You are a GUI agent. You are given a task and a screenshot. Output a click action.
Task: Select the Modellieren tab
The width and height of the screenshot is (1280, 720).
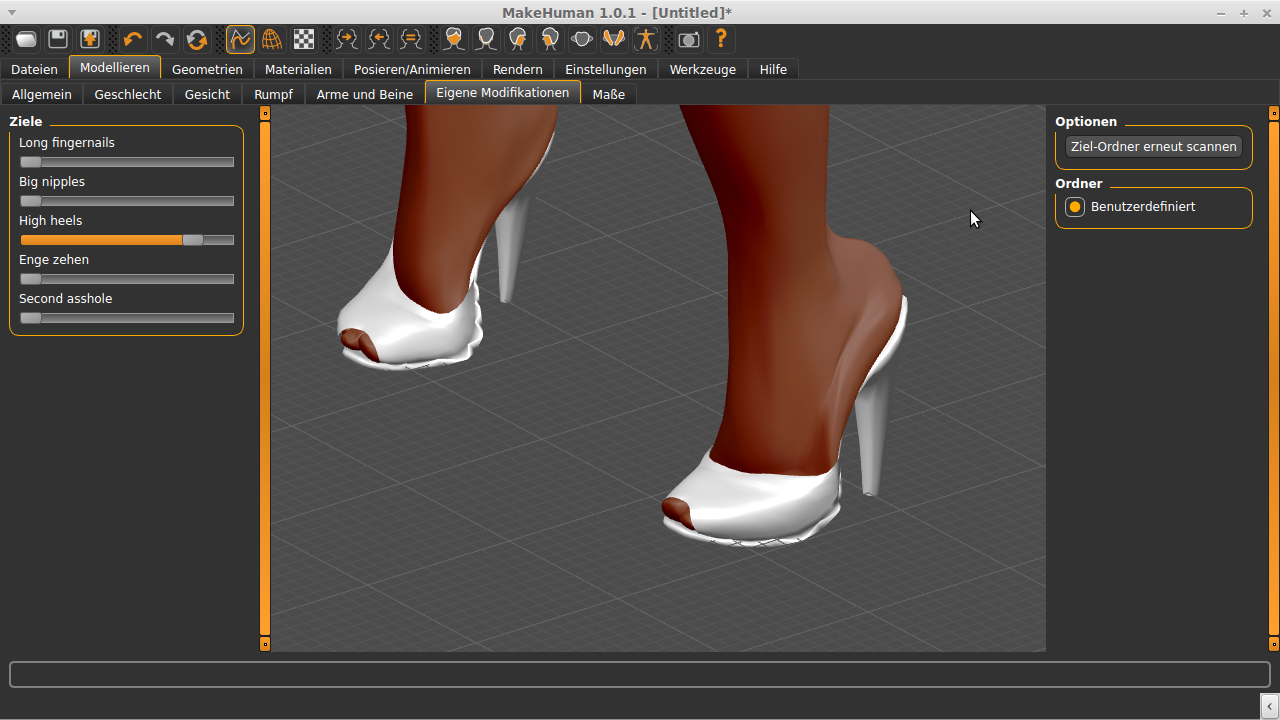[x=115, y=67]
